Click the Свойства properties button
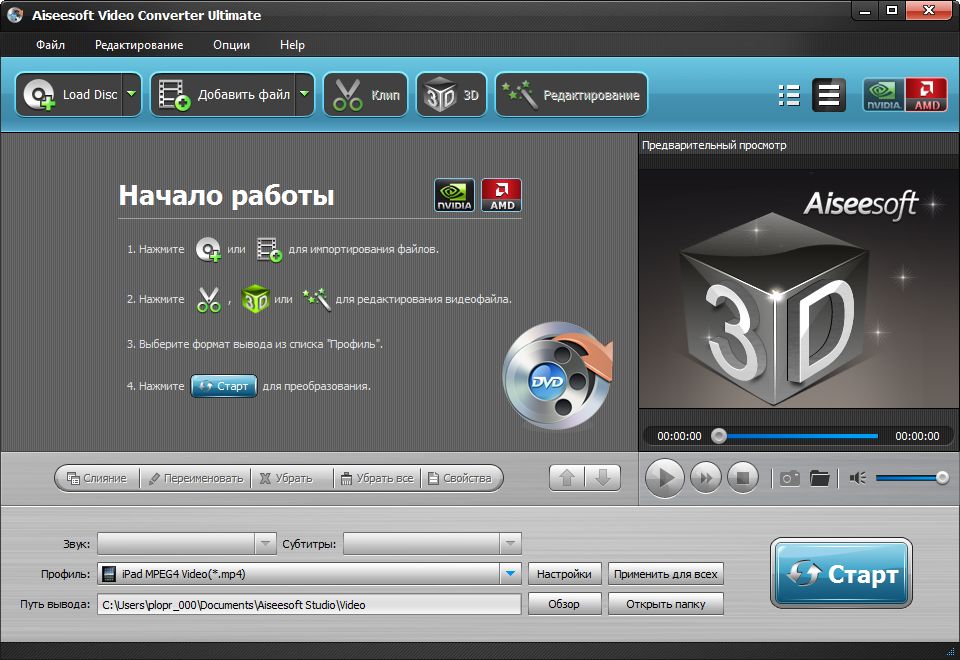Viewport: 960px width, 660px height. point(460,478)
